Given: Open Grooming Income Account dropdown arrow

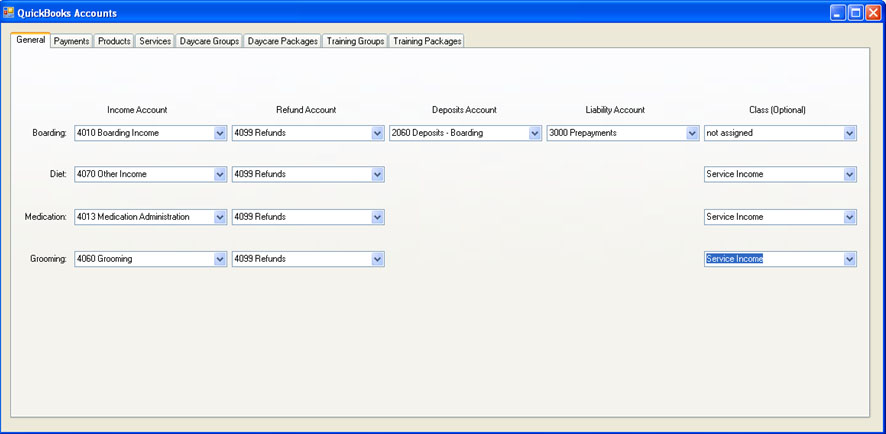Looking at the screenshot, I should (x=220, y=259).
